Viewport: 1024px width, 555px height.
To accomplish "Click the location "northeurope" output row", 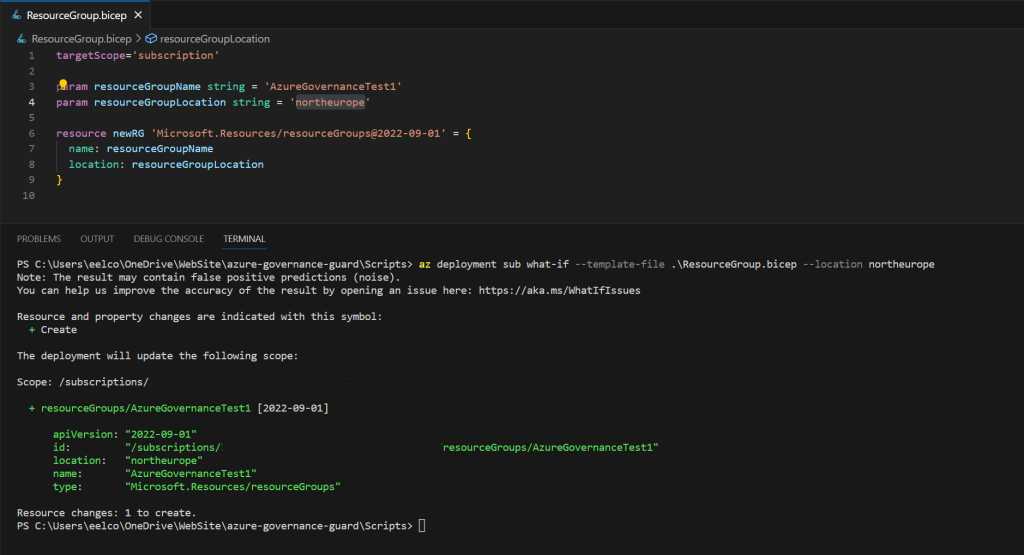I will (x=128, y=460).
